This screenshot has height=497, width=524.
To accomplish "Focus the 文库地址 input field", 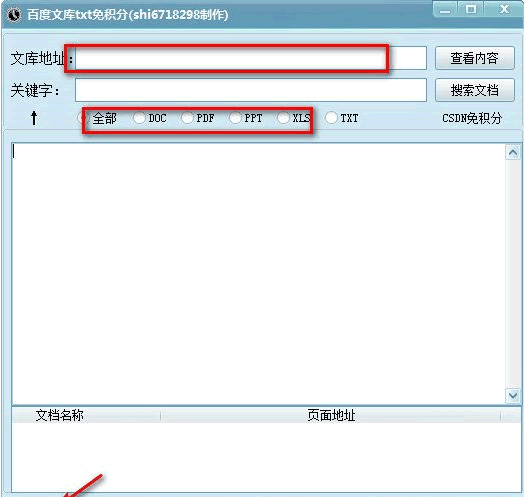I will (251, 58).
